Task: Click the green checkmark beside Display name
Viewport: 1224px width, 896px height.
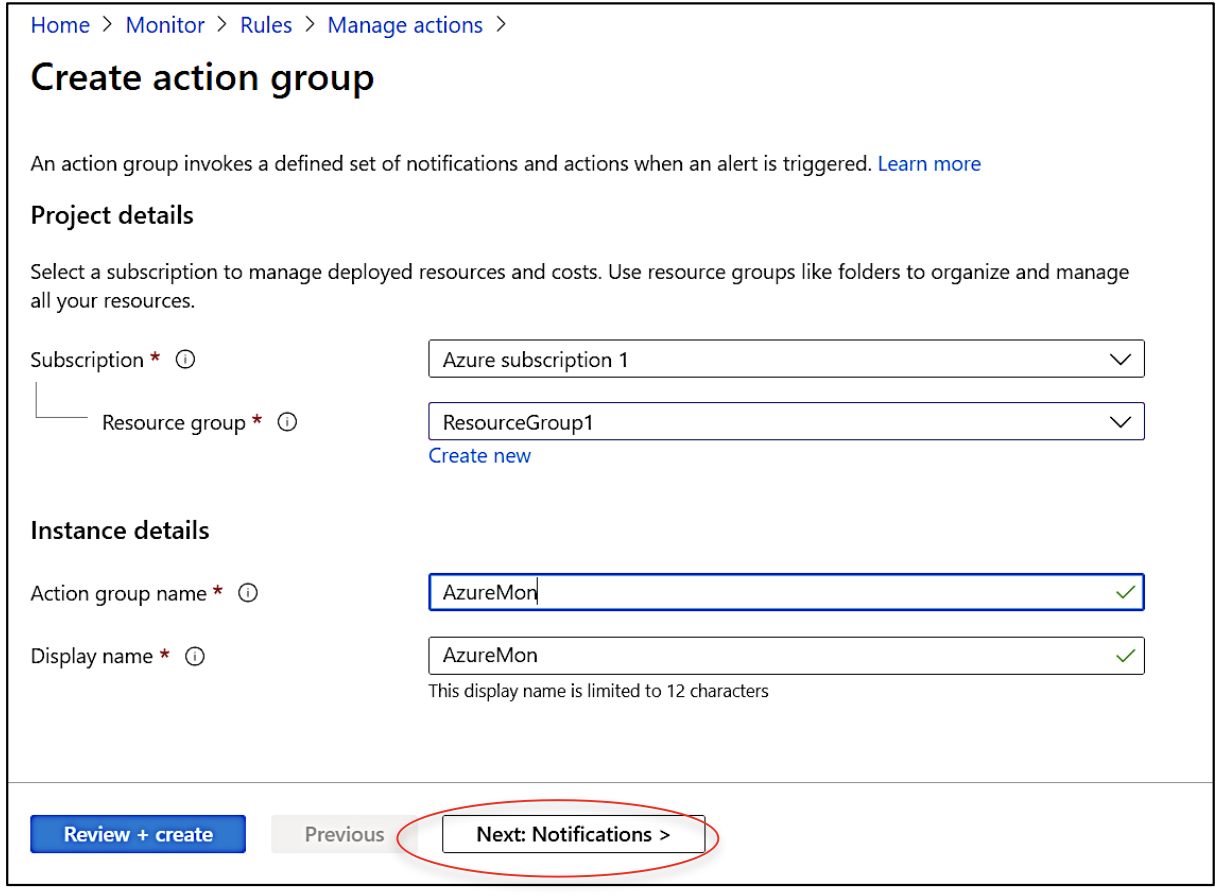Action: (x=1128, y=656)
